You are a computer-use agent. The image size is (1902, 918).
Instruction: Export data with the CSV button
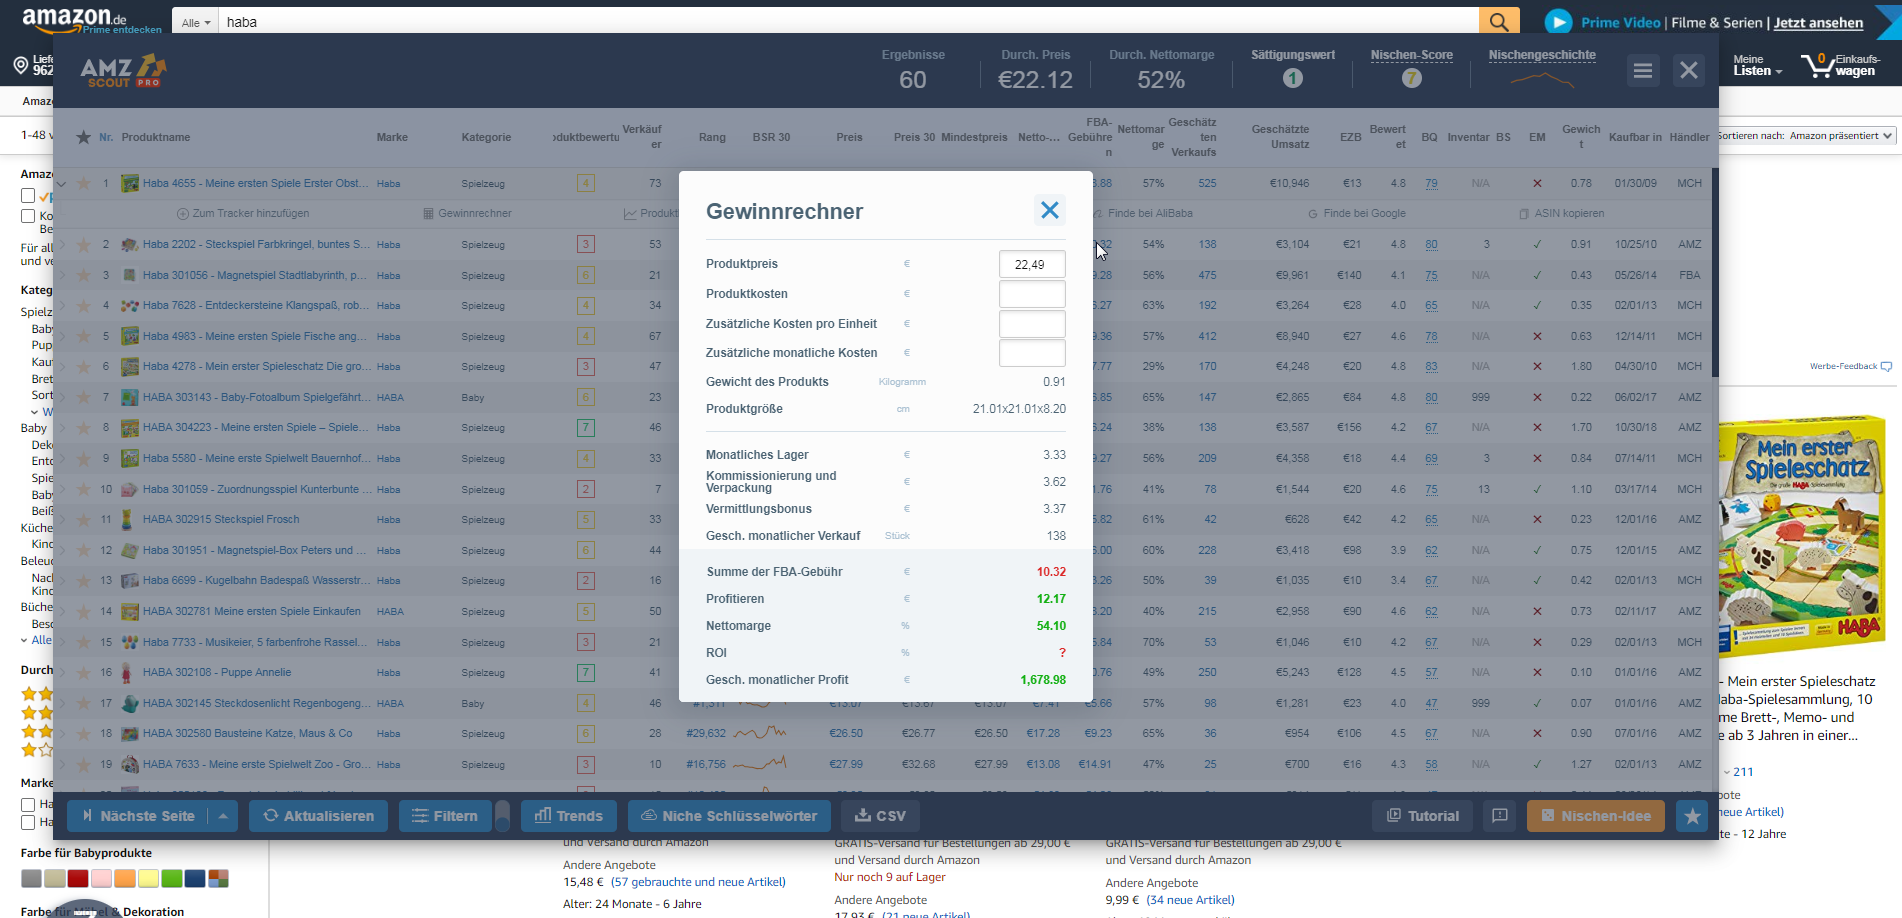pyautogui.click(x=880, y=816)
